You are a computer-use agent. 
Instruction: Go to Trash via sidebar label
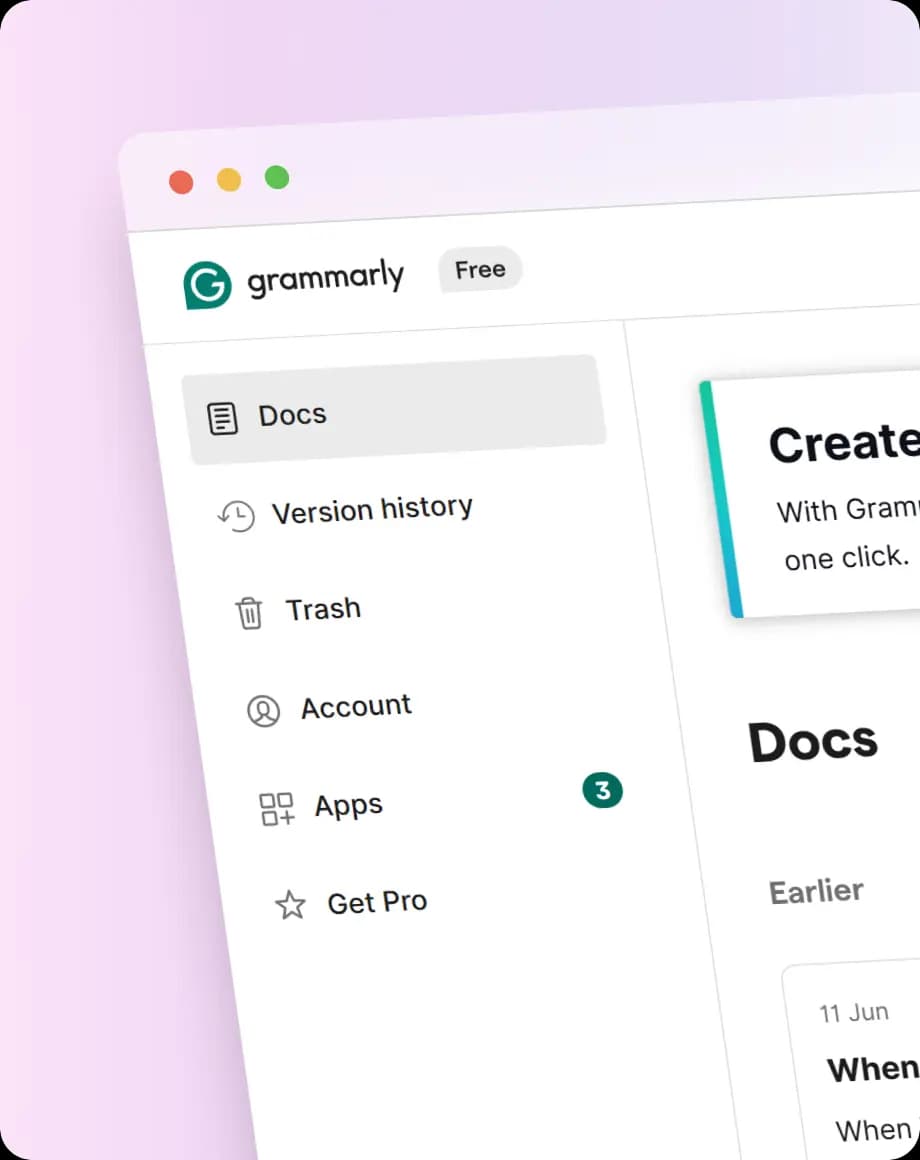(323, 608)
